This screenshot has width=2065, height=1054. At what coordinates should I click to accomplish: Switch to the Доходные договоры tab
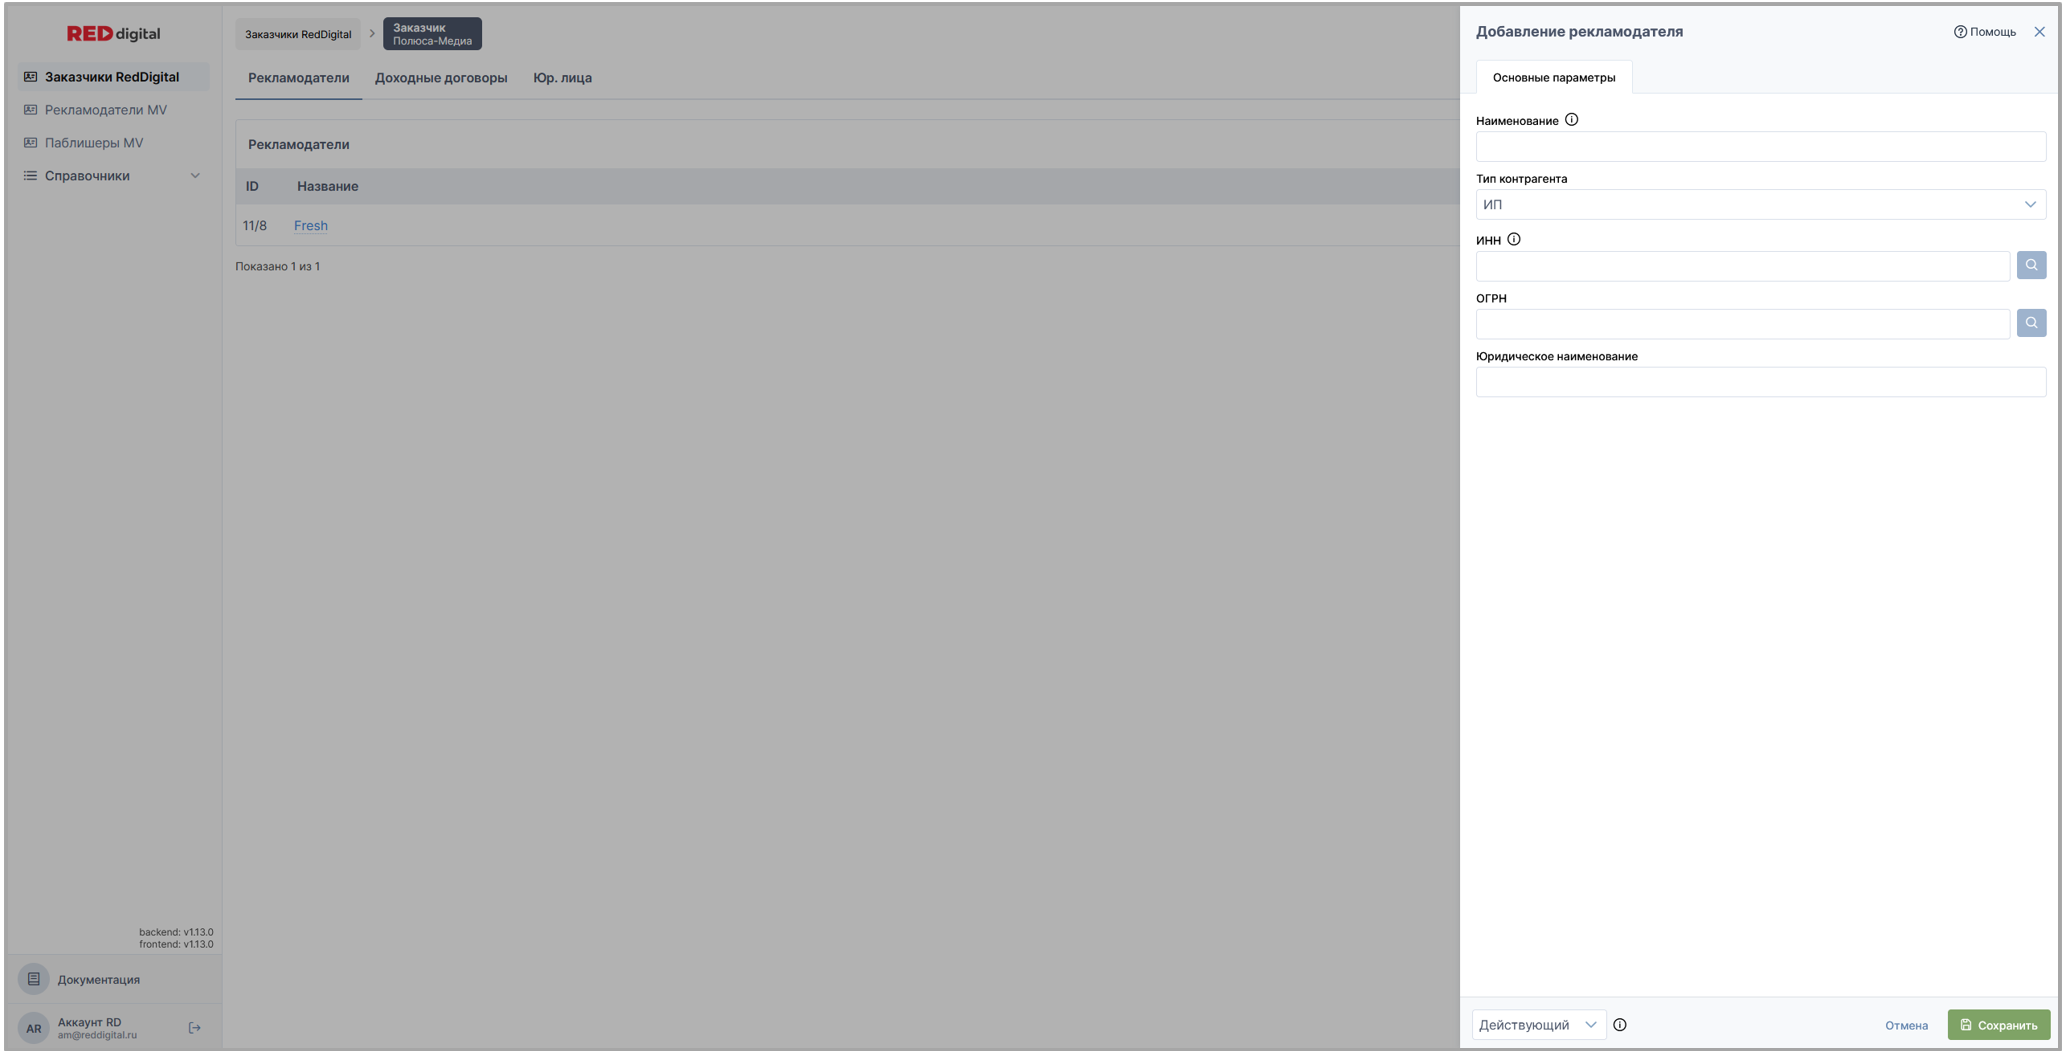(x=440, y=78)
